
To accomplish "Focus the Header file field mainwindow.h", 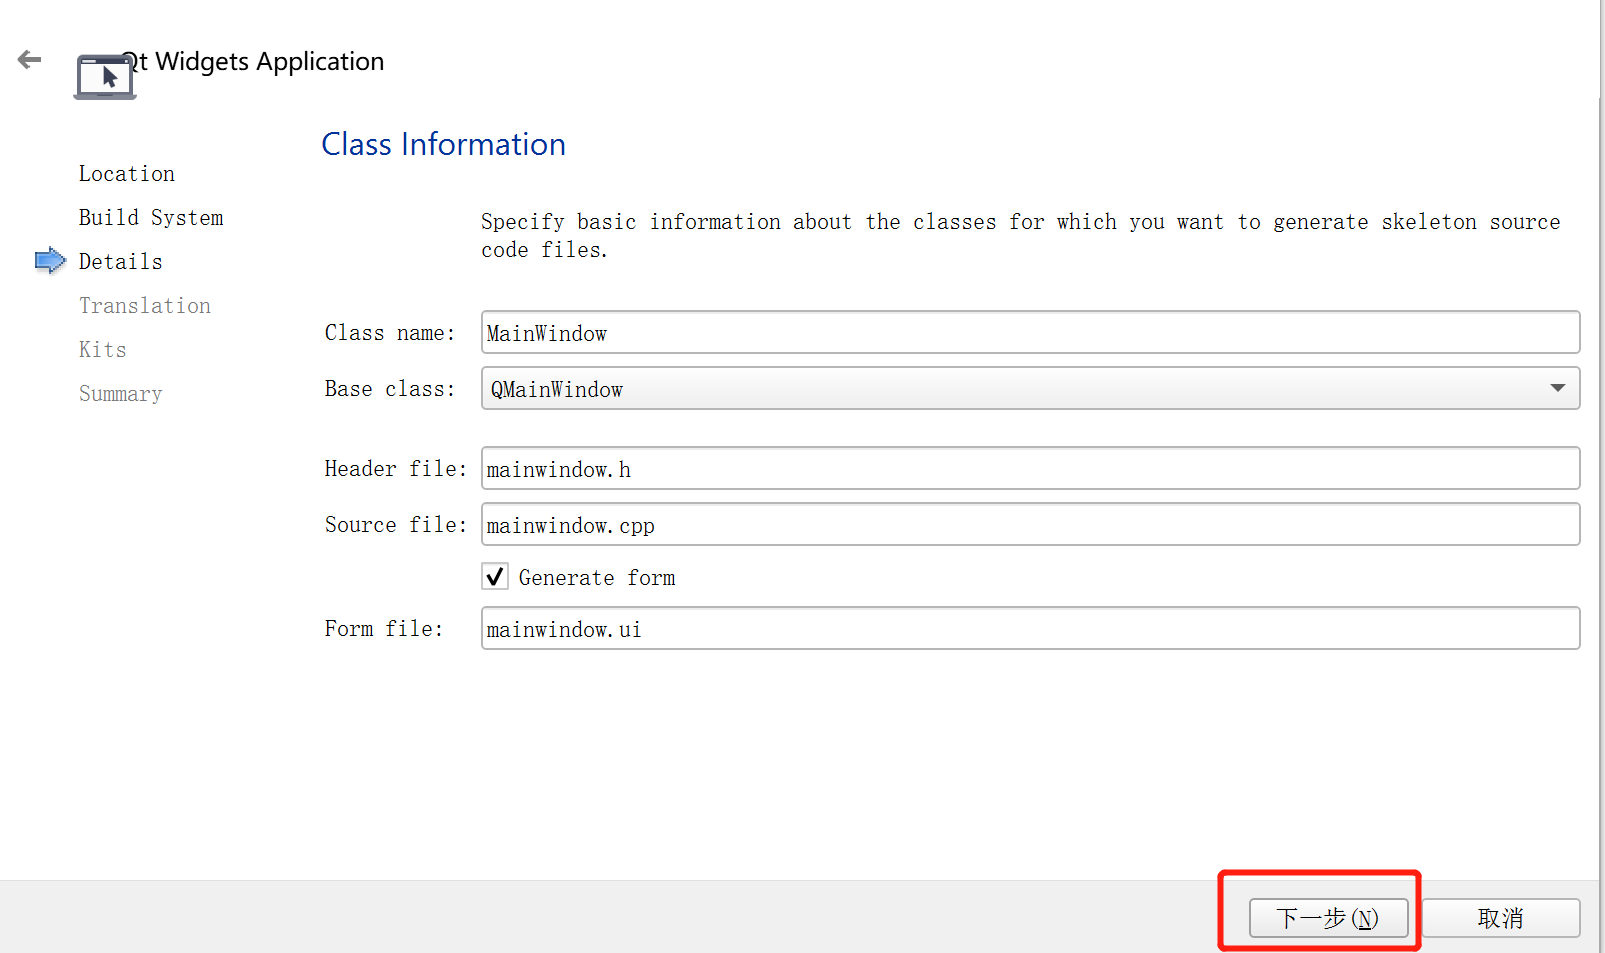I will [x=1030, y=469].
